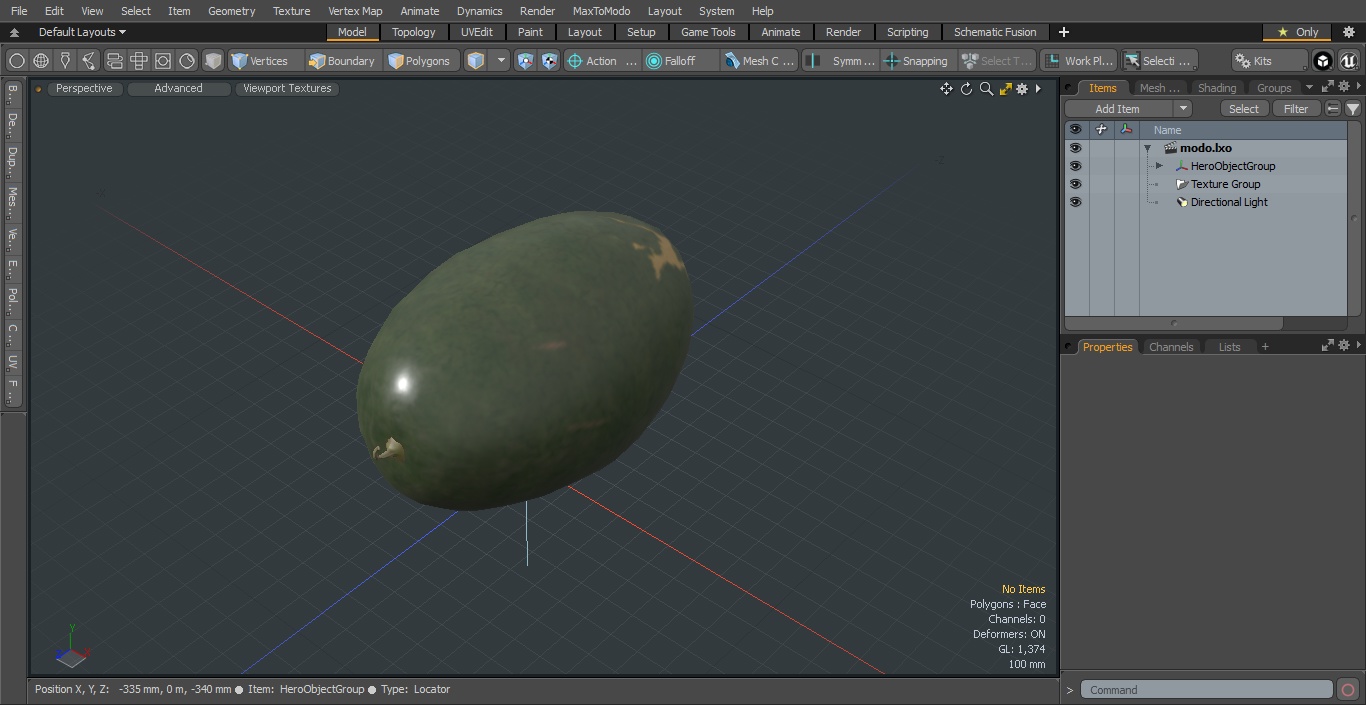This screenshot has width=1366, height=705.
Task: Select the Texture Group item
Action: click(x=1225, y=184)
